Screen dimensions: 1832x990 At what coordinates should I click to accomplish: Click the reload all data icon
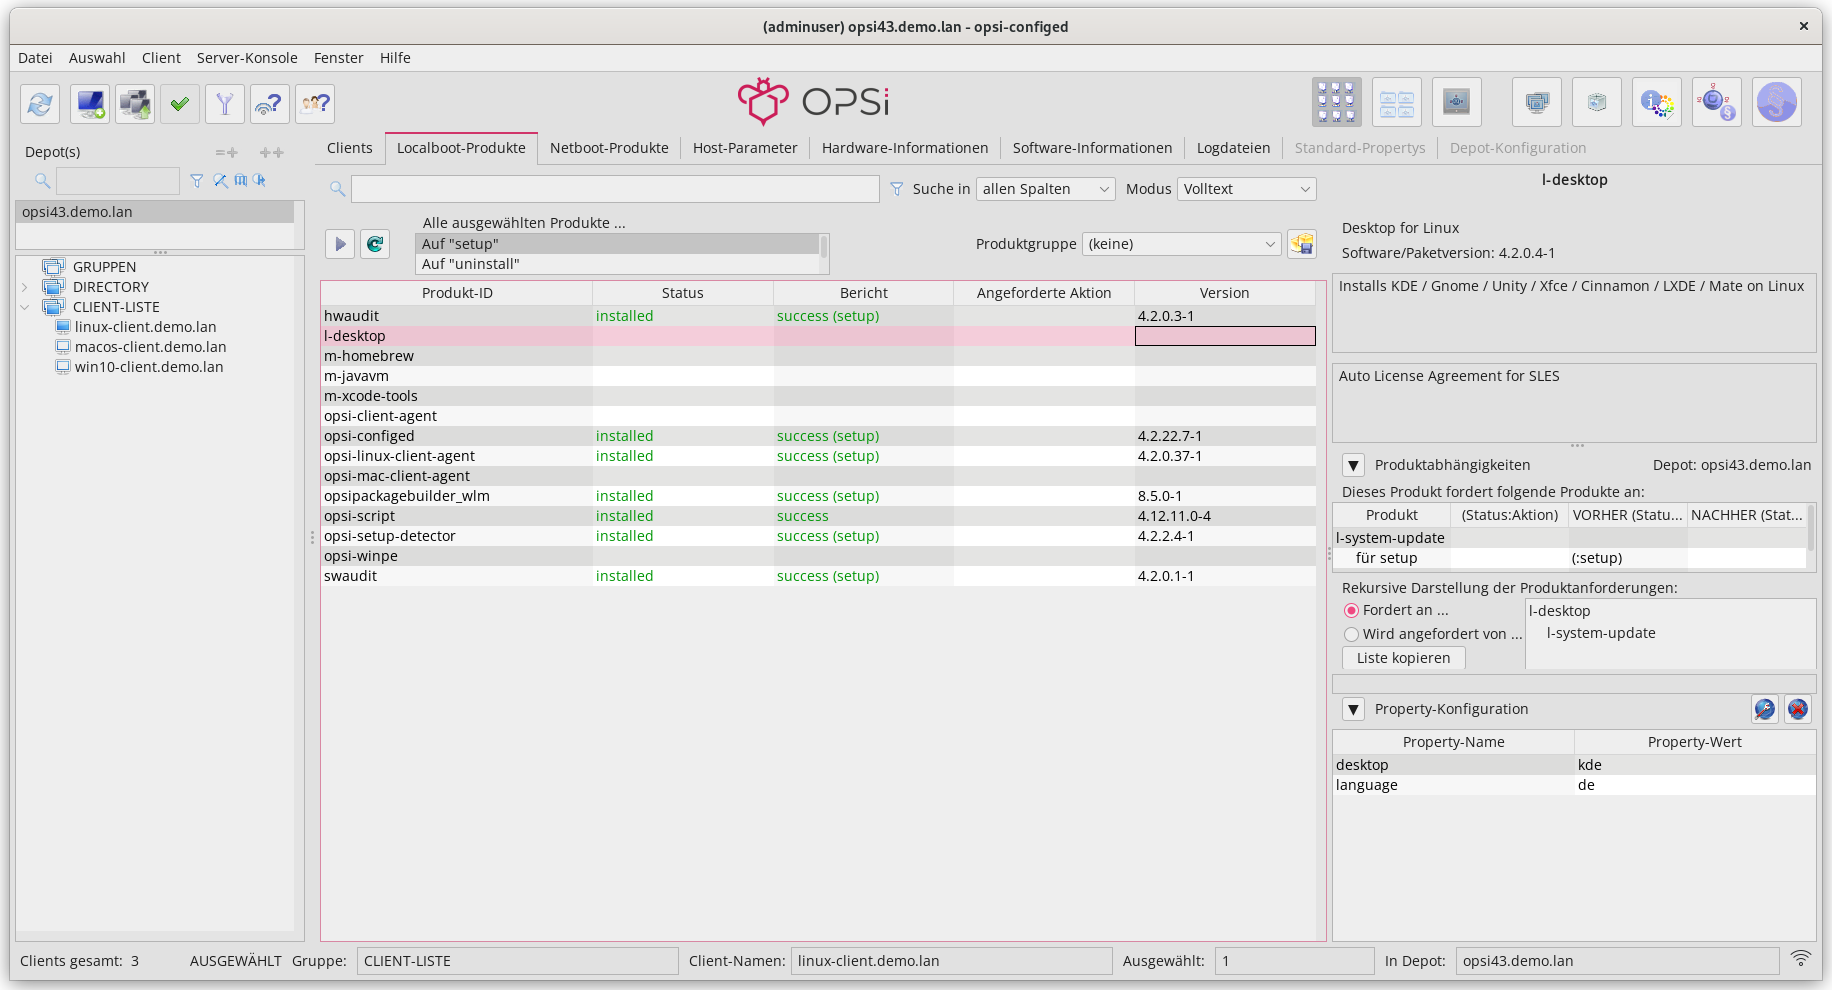coord(40,104)
